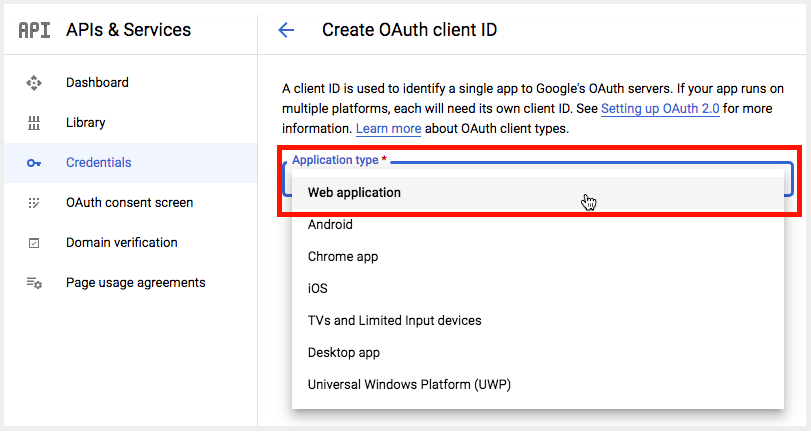
Task: Choose iOS application type
Action: click(x=538, y=289)
